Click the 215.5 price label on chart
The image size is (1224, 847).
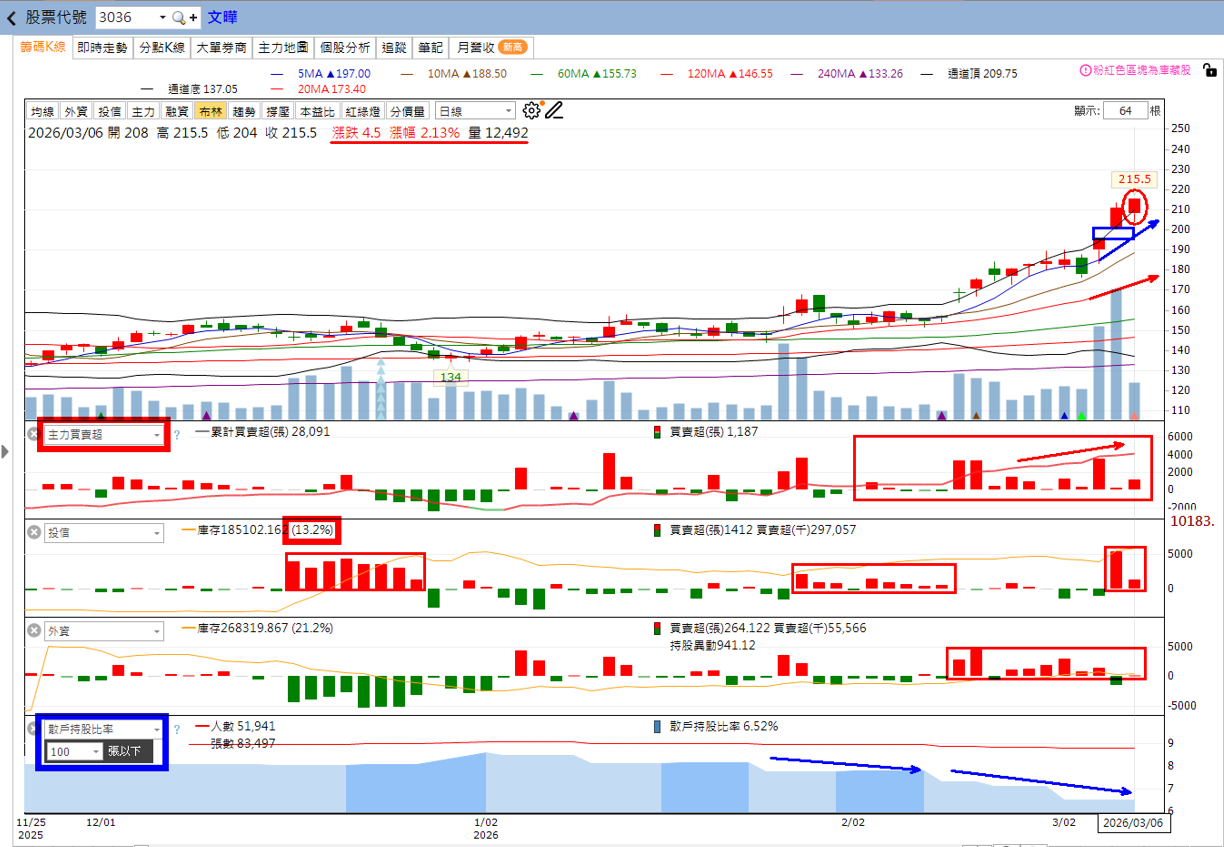(x=1135, y=180)
